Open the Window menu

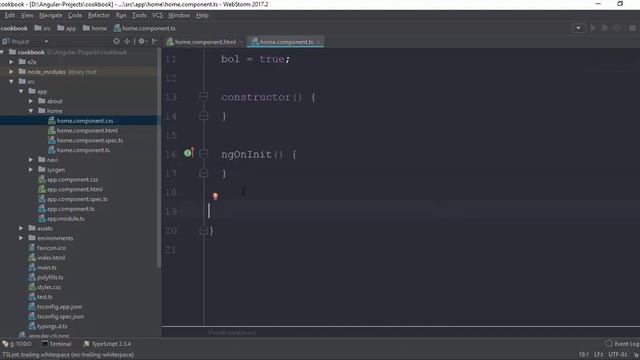point(179,16)
